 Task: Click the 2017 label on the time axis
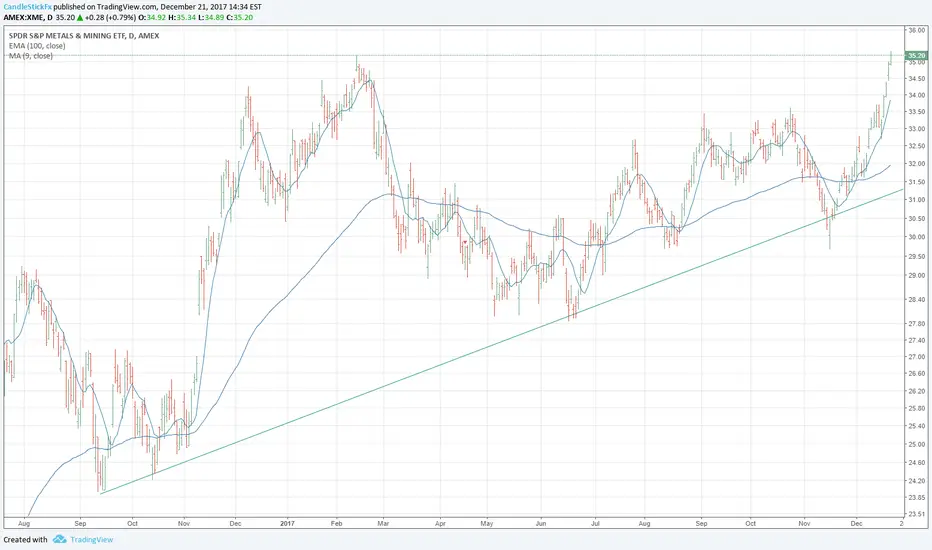pyautogui.click(x=287, y=524)
